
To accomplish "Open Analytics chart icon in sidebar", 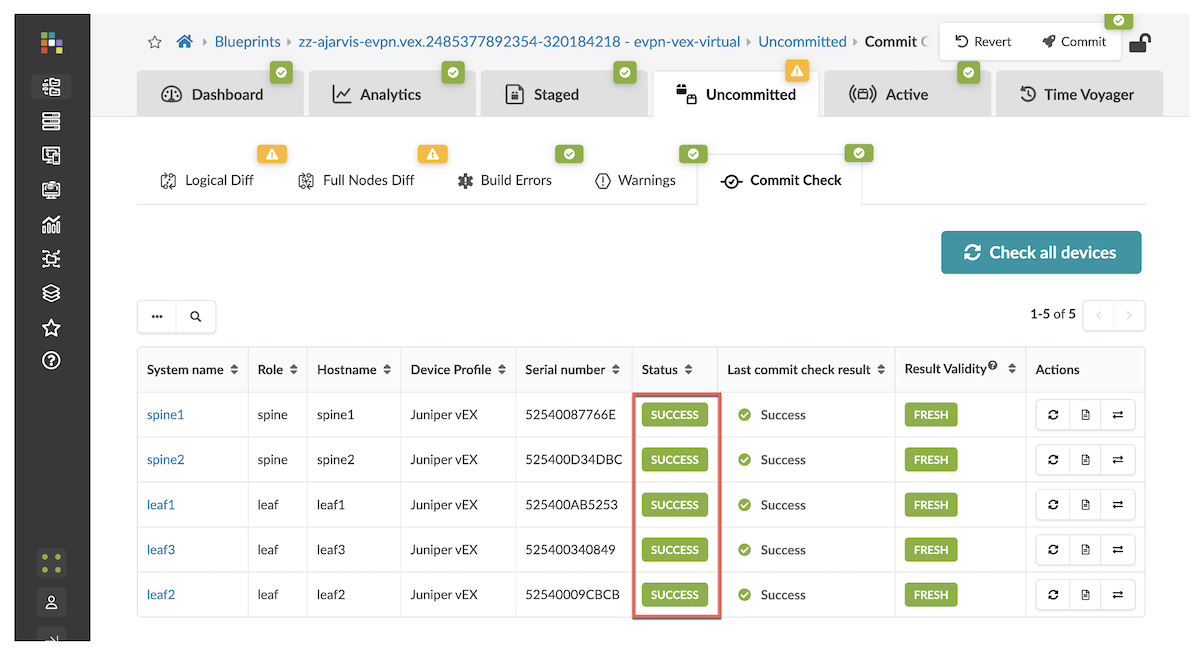I will pyautogui.click(x=51, y=224).
